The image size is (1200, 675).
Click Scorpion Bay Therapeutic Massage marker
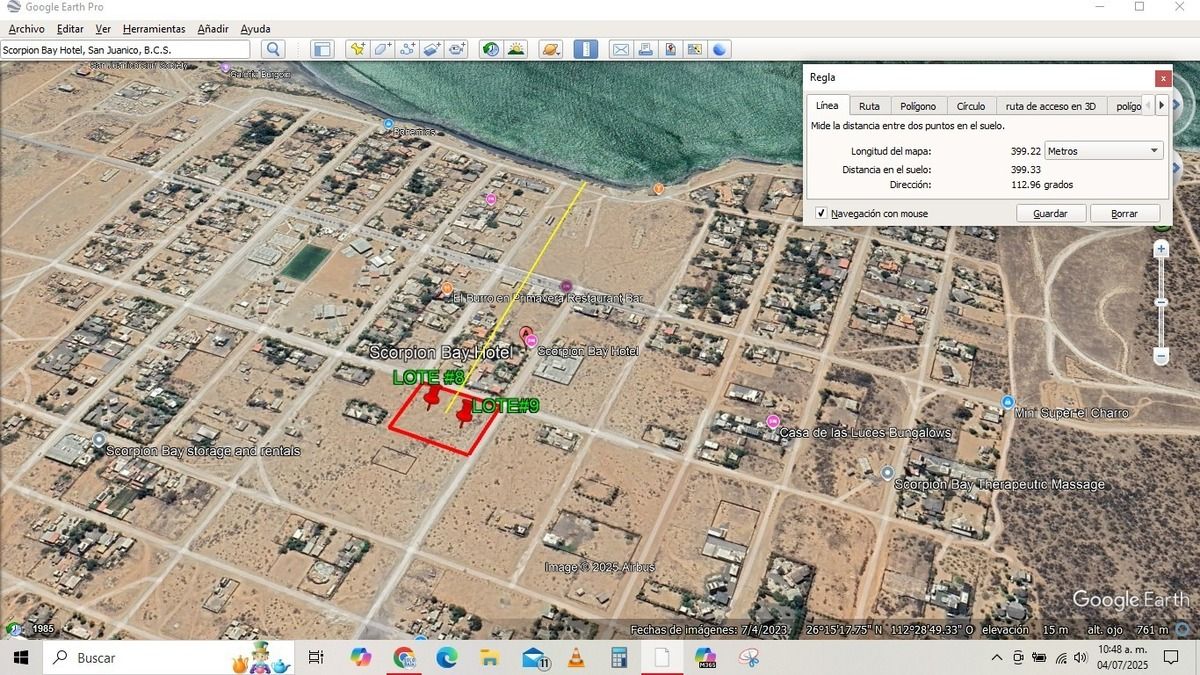pos(888,472)
